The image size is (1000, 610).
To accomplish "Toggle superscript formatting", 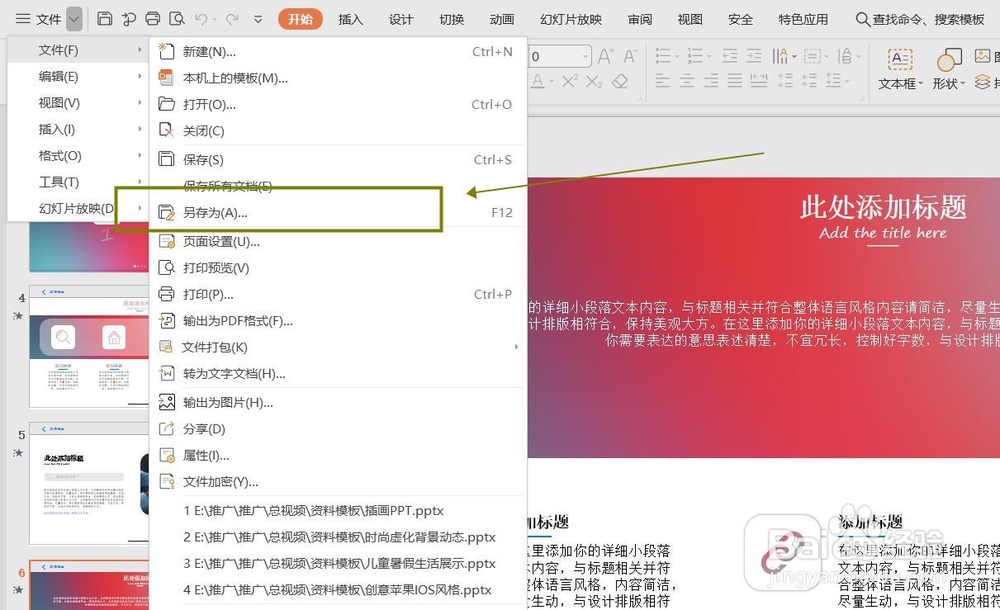I will coord(569,81).
